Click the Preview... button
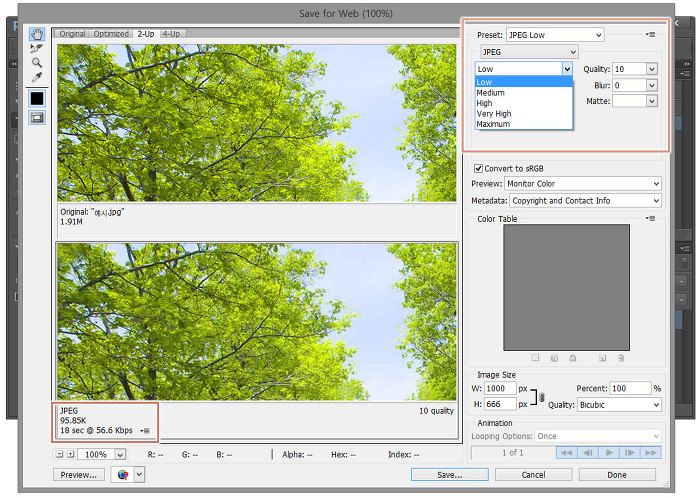The height and width of the screenshot is (498, 700). [x=79, y=475]
